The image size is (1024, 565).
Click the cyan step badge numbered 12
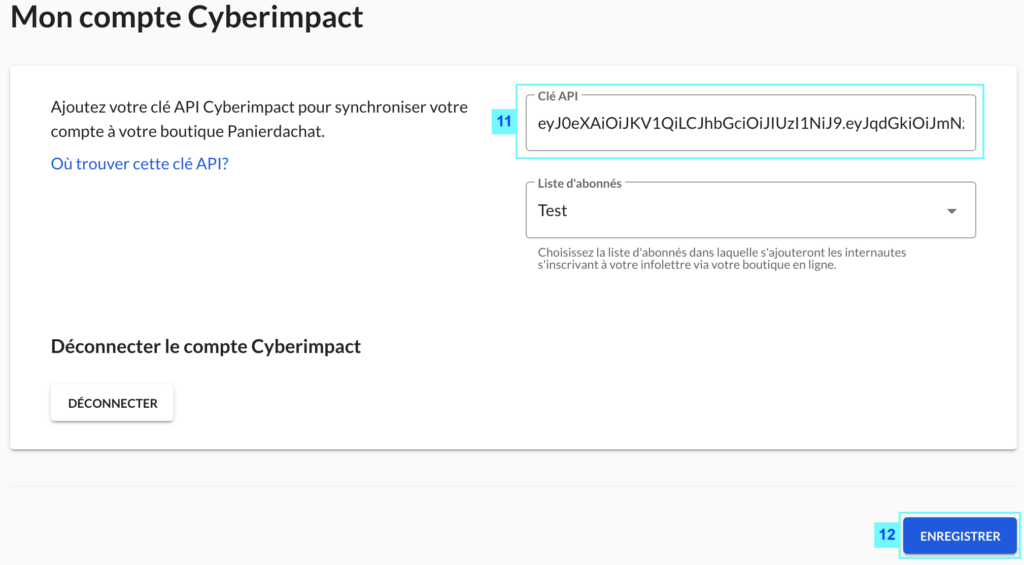pyautogui.click(x=886, y=535)
